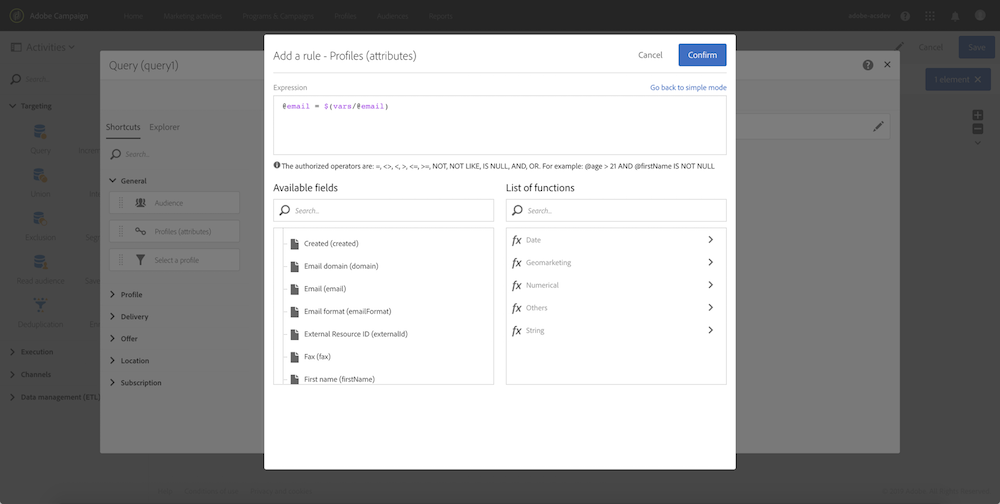Close the Query dialog with X
This screenshot has height=504, width=1000.
tap(887, 65)
